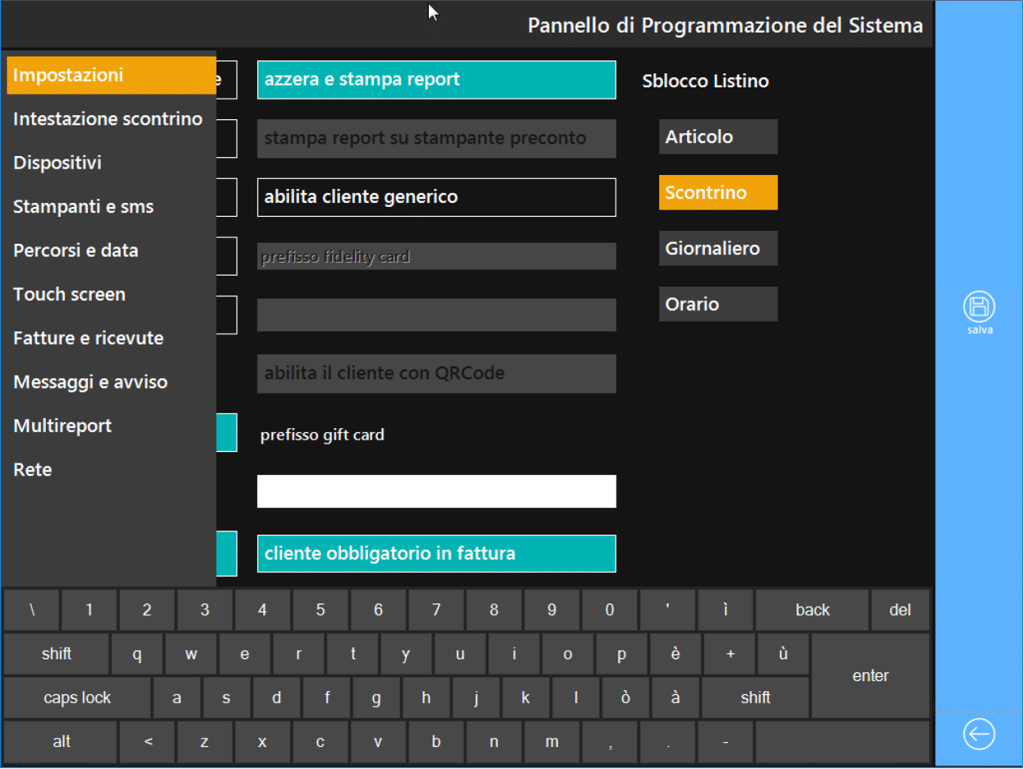This screenshot has width=1024, height=769.
Task: Tap the right shift key
Action: (755, 698)
